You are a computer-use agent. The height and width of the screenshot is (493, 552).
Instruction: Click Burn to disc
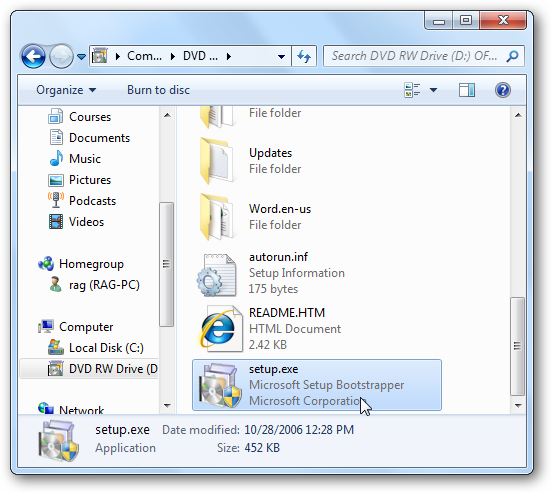[x=158, y=90]
